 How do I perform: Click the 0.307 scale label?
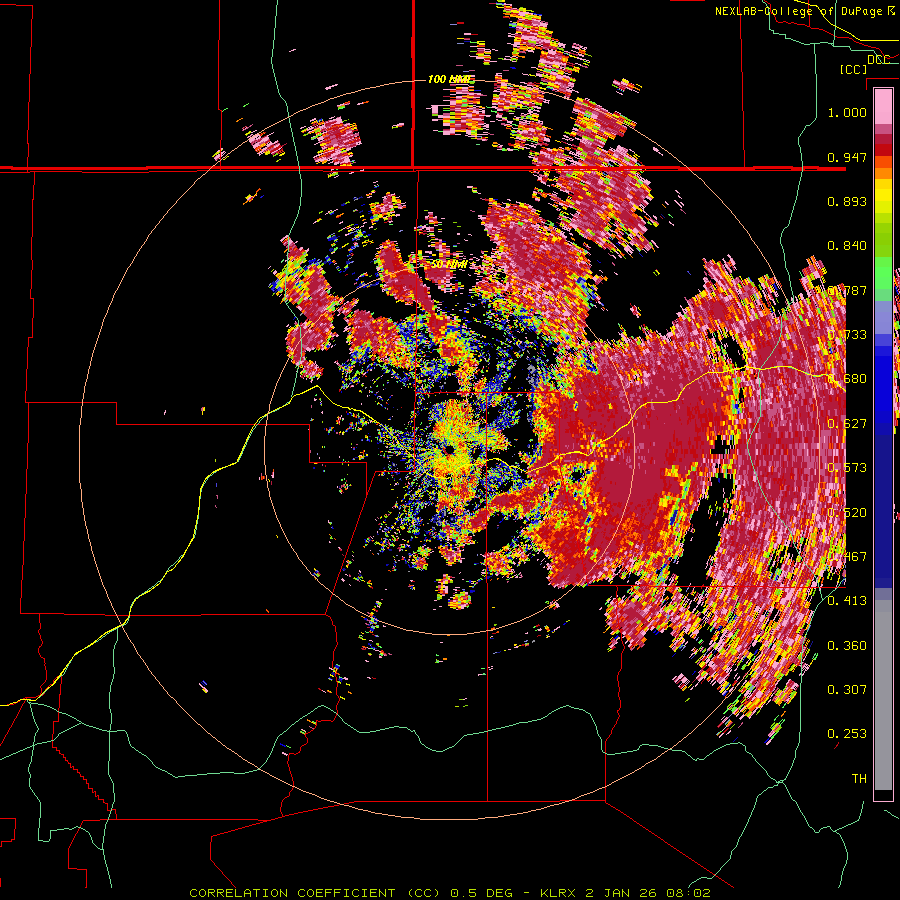[847, 690]
